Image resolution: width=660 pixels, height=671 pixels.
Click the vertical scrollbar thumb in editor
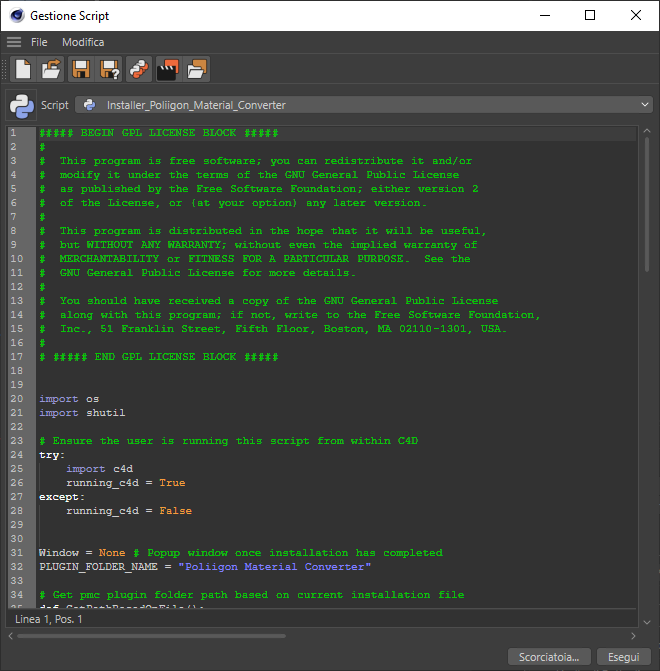click(x=647, y=204)
